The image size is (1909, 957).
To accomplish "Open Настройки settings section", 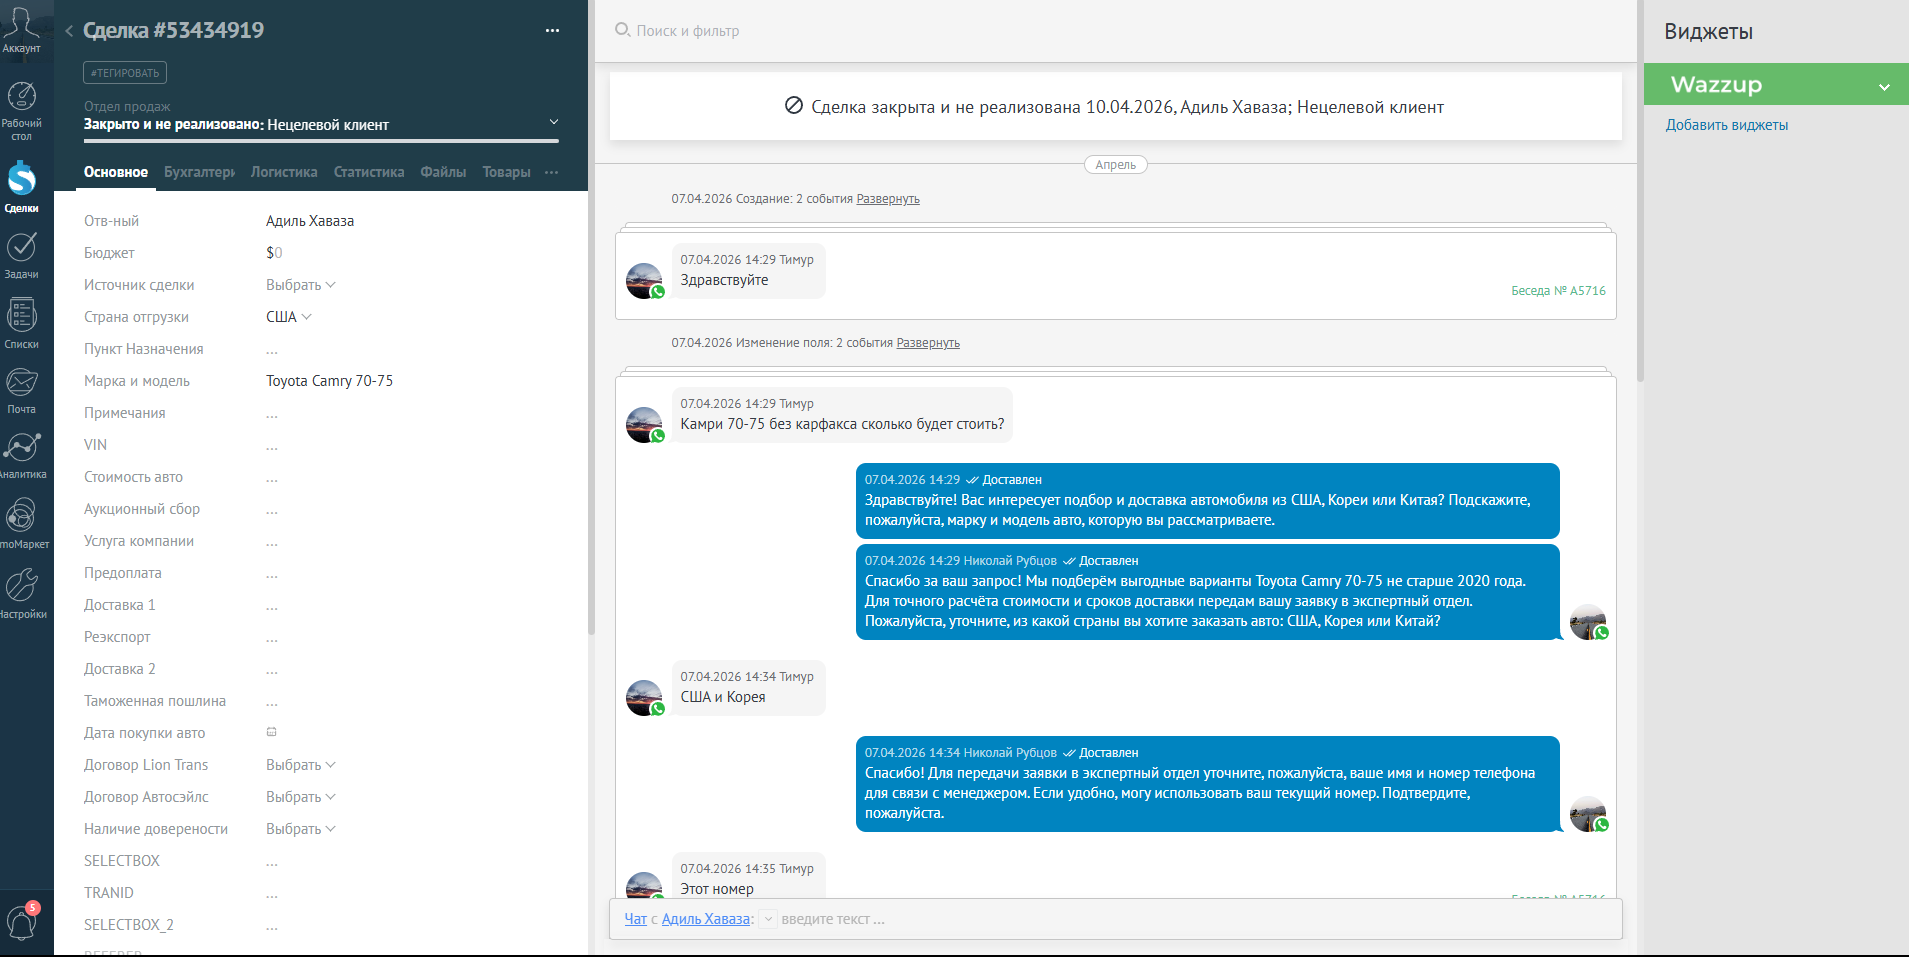I will point(21,593).
